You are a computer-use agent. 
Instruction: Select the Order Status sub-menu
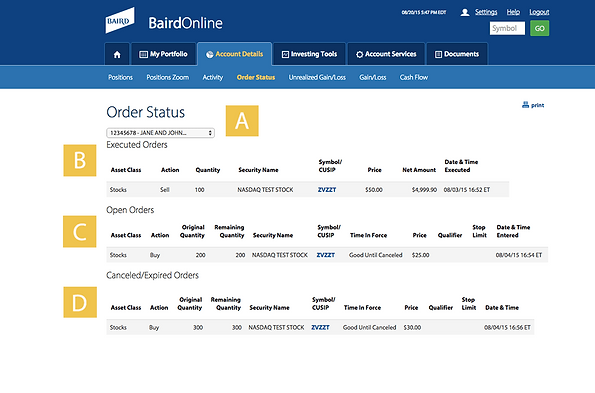(x=256, y=77)
